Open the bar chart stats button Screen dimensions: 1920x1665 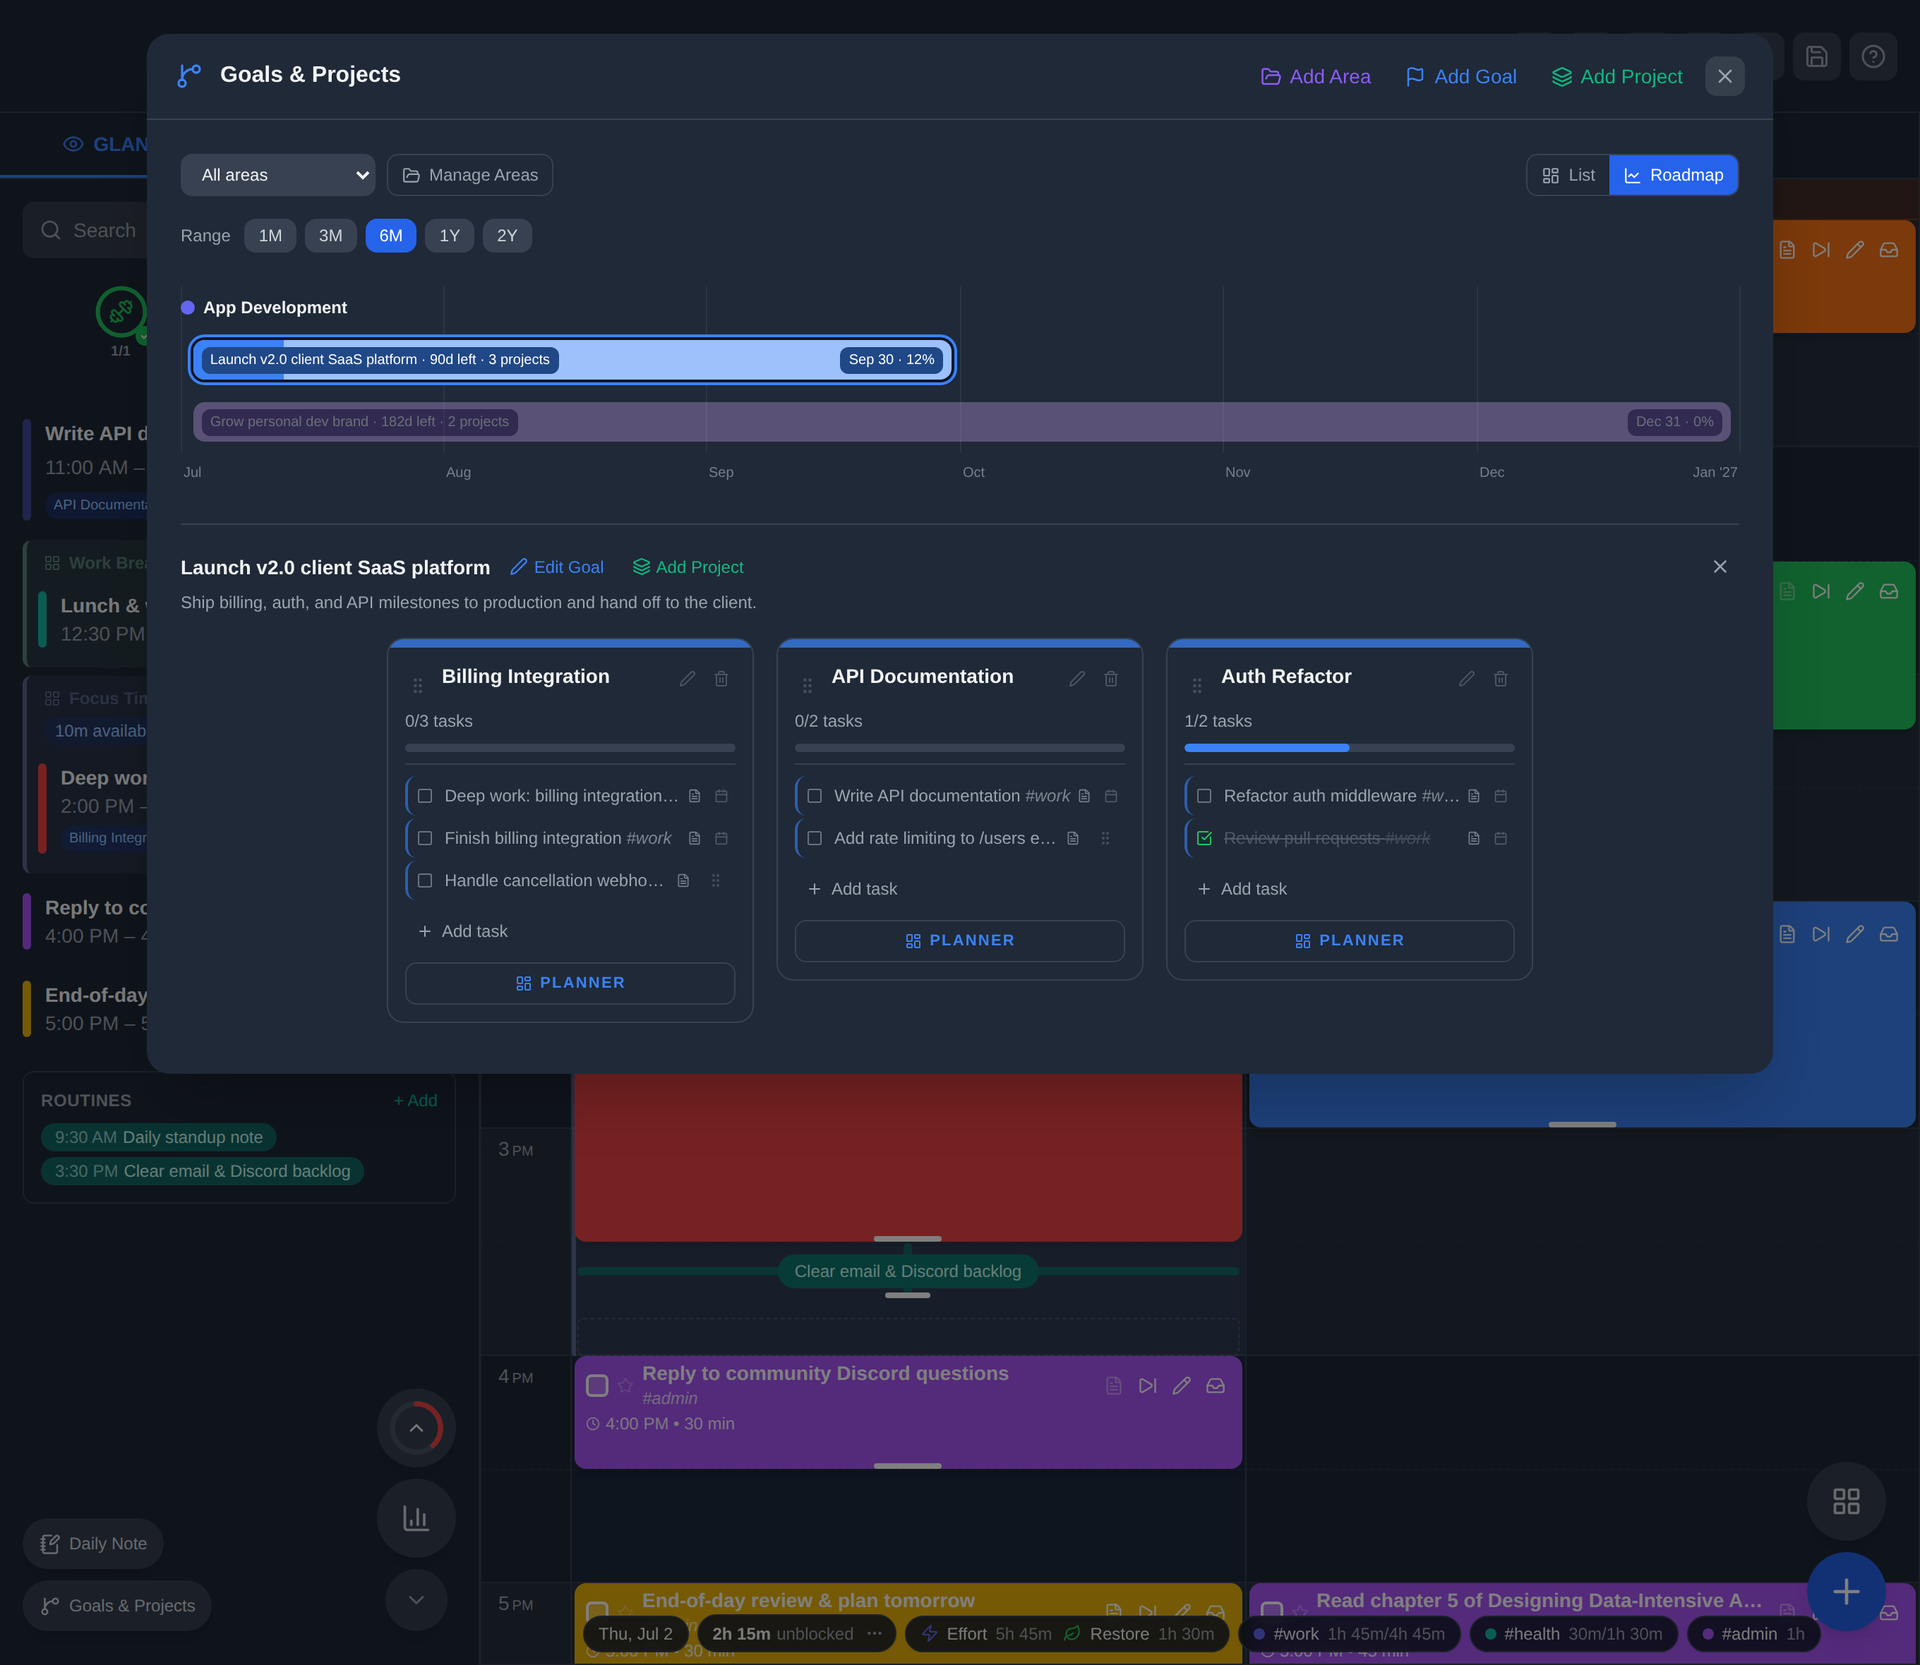point(416,1518)
